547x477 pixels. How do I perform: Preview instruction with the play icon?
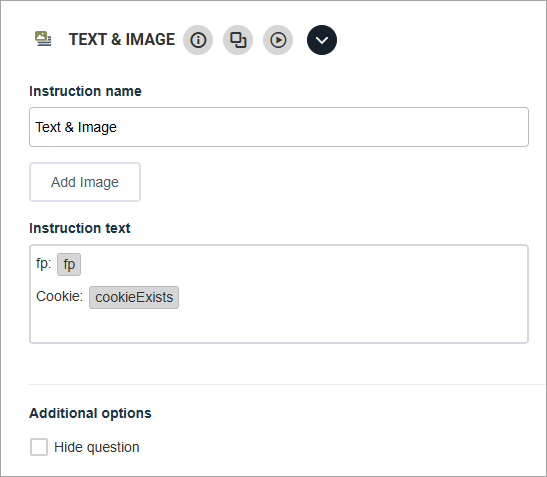click(278, 40)
